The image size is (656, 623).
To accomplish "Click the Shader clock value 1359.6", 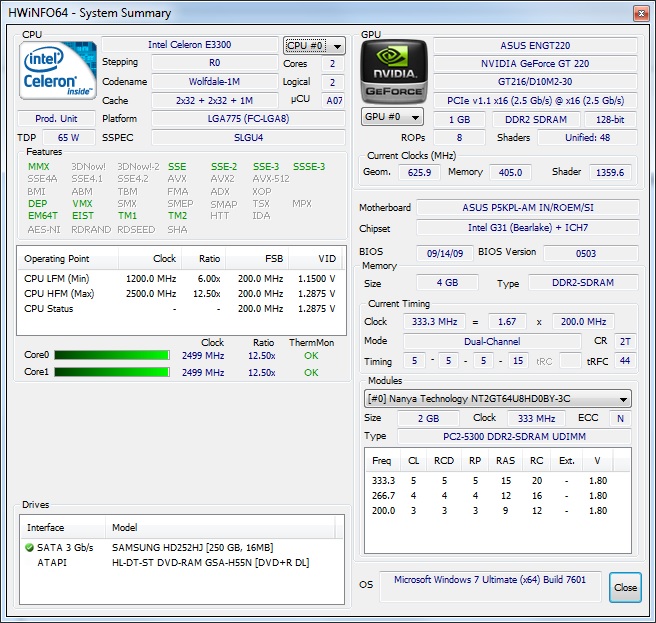I will click(610, 172).
